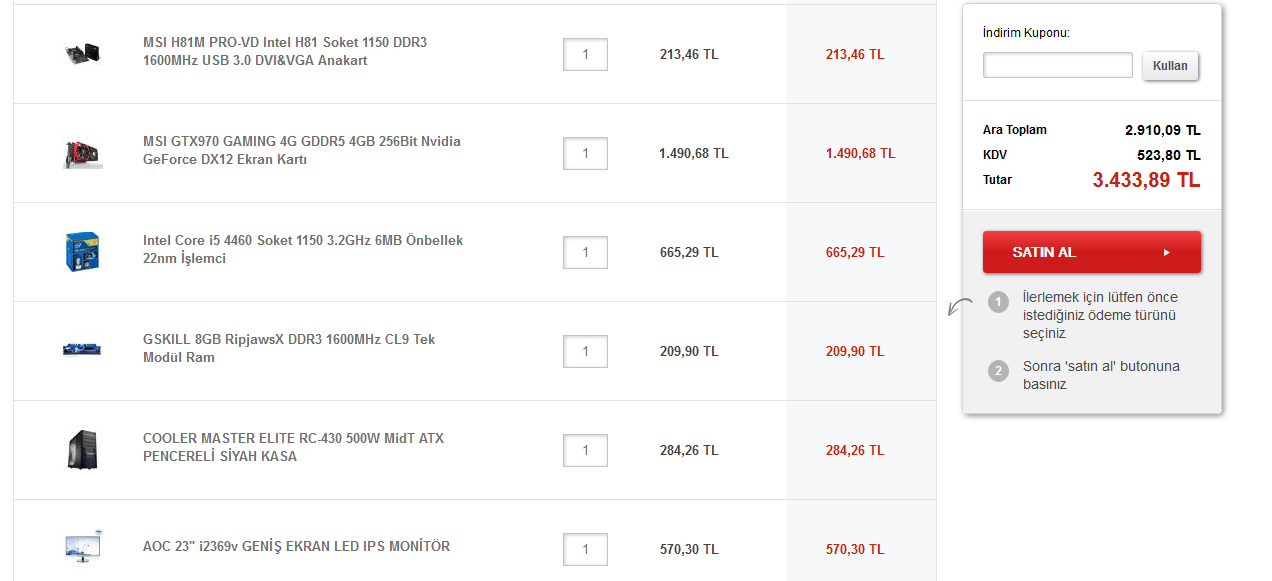Edit quantity of GSKILL 8GB RAM
Image resolution: width=1272 pixels, height=581 pixels.
(585, 351)
